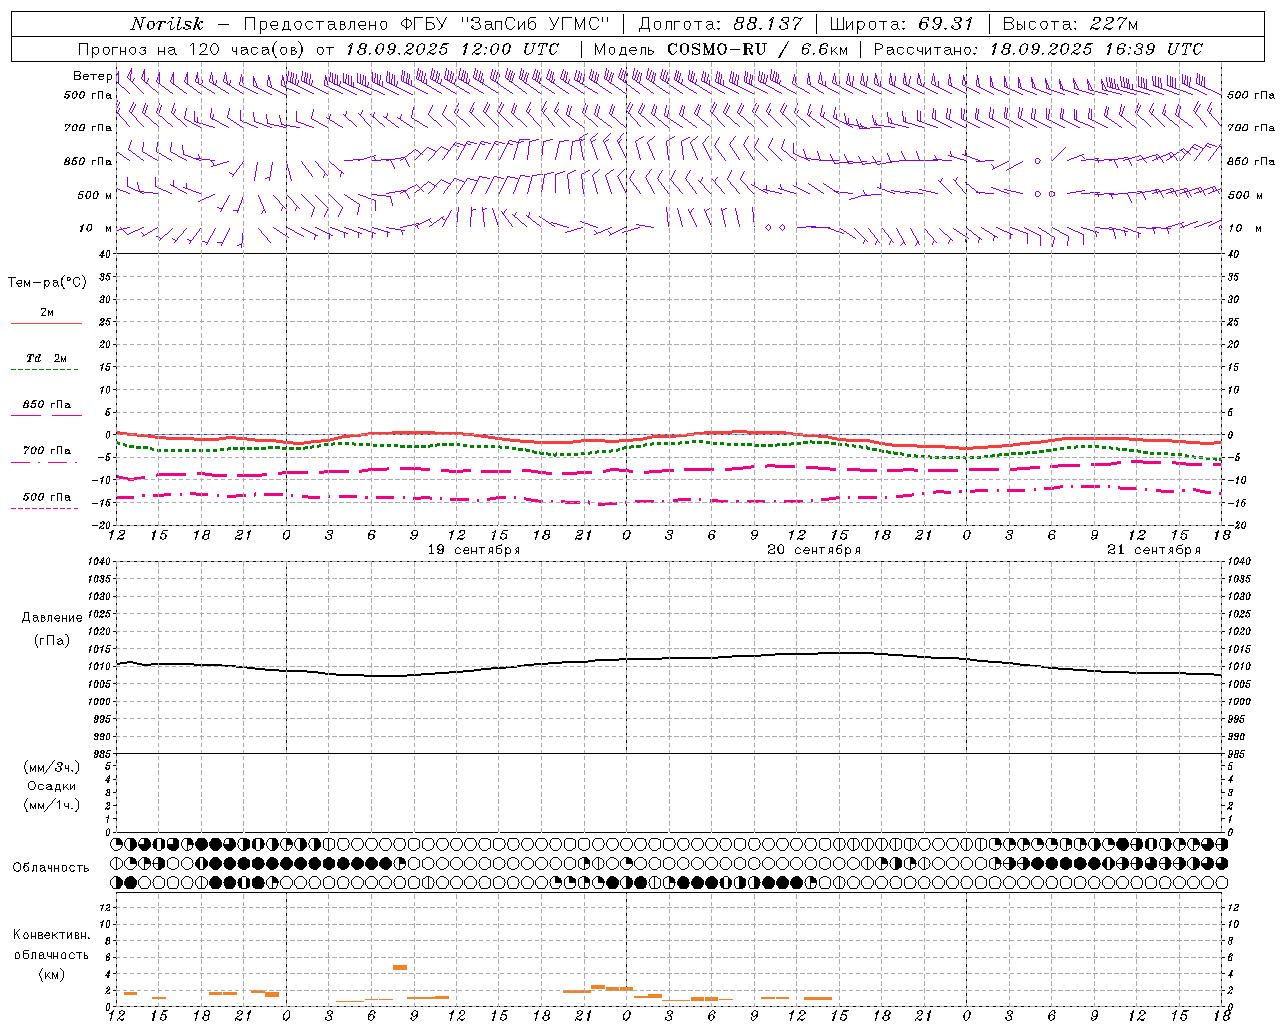The height and width of the screenshot is (1024, 1280).
Task: Click the Ветер wind section label
Action: coord(92,76)
